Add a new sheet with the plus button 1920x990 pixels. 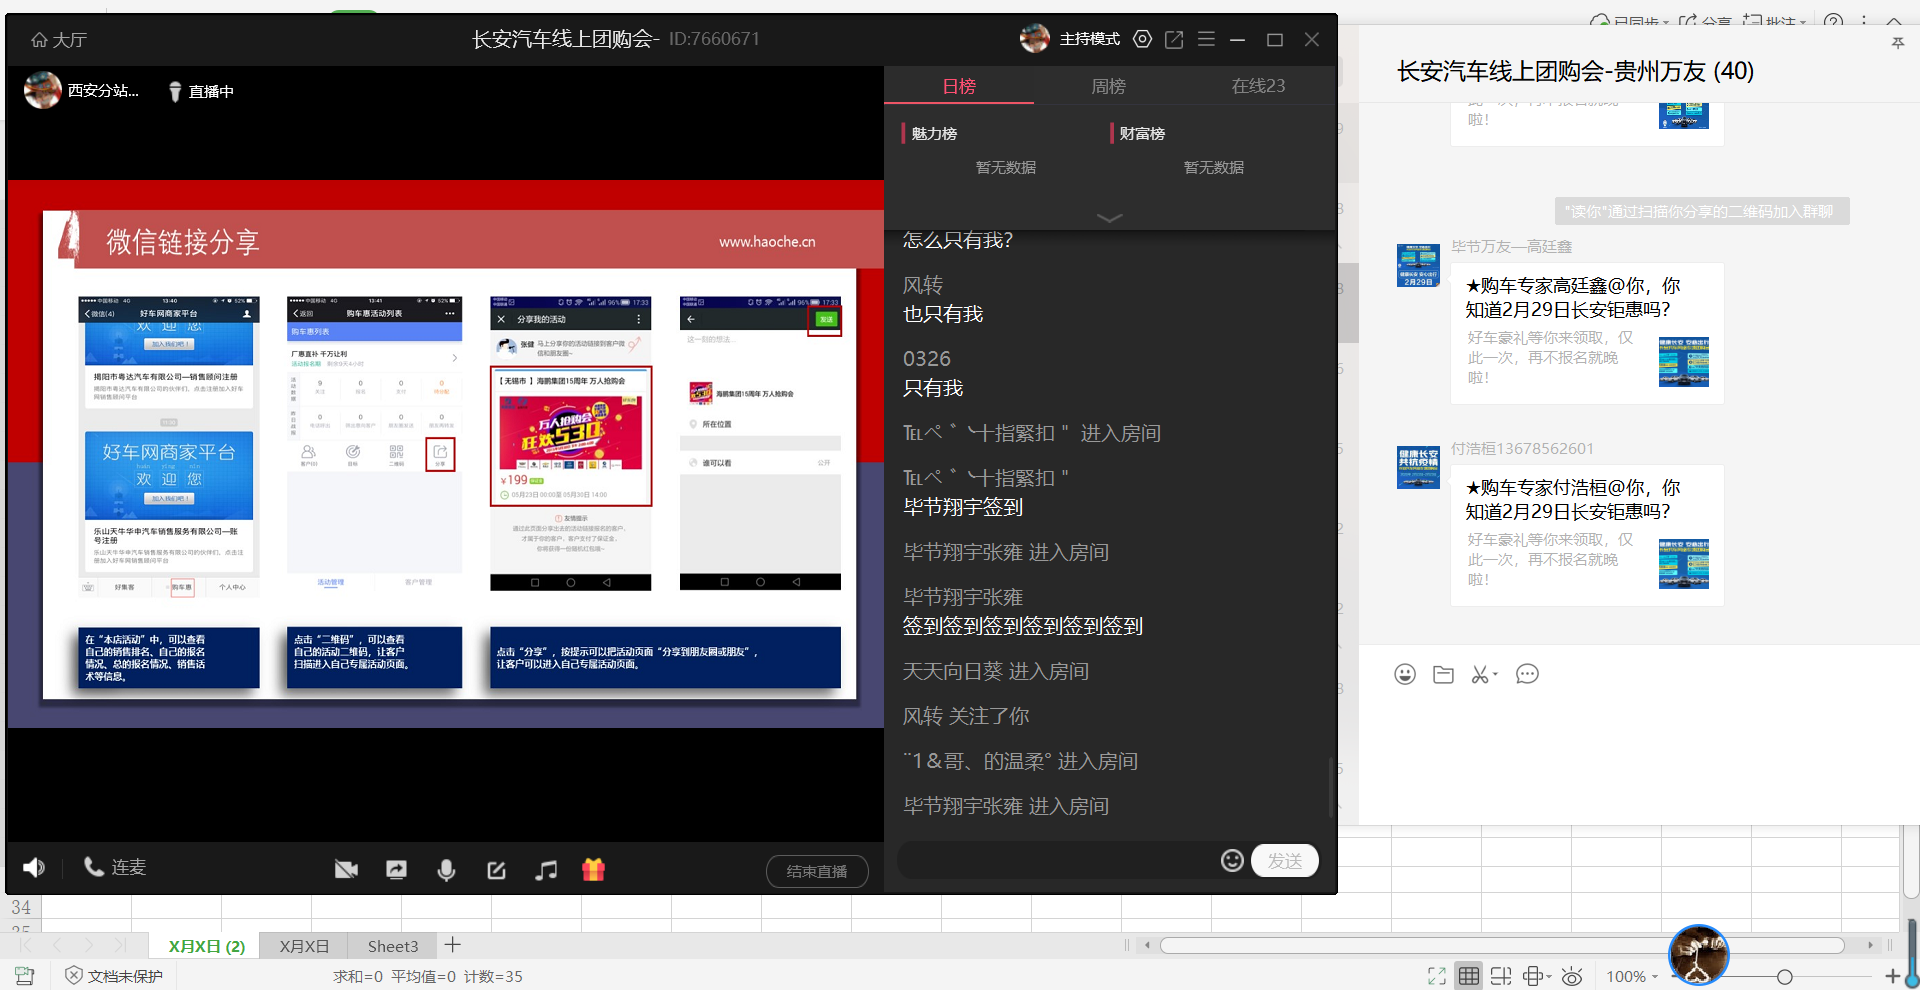[x=453, y=945]
